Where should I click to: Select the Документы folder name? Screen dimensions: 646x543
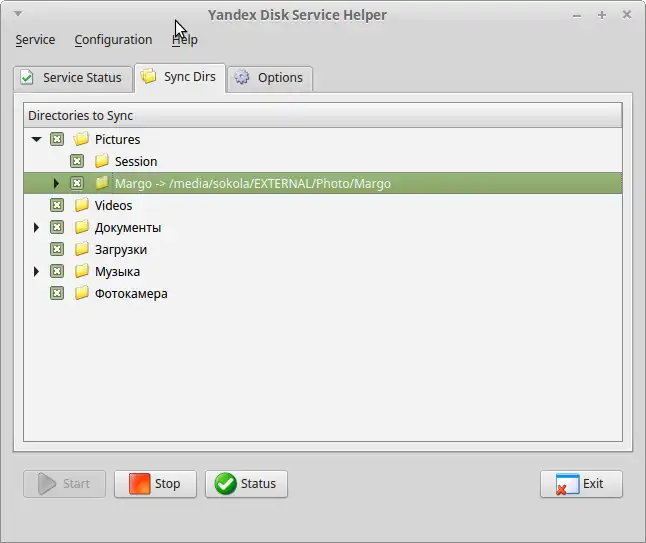coord(128,227)
